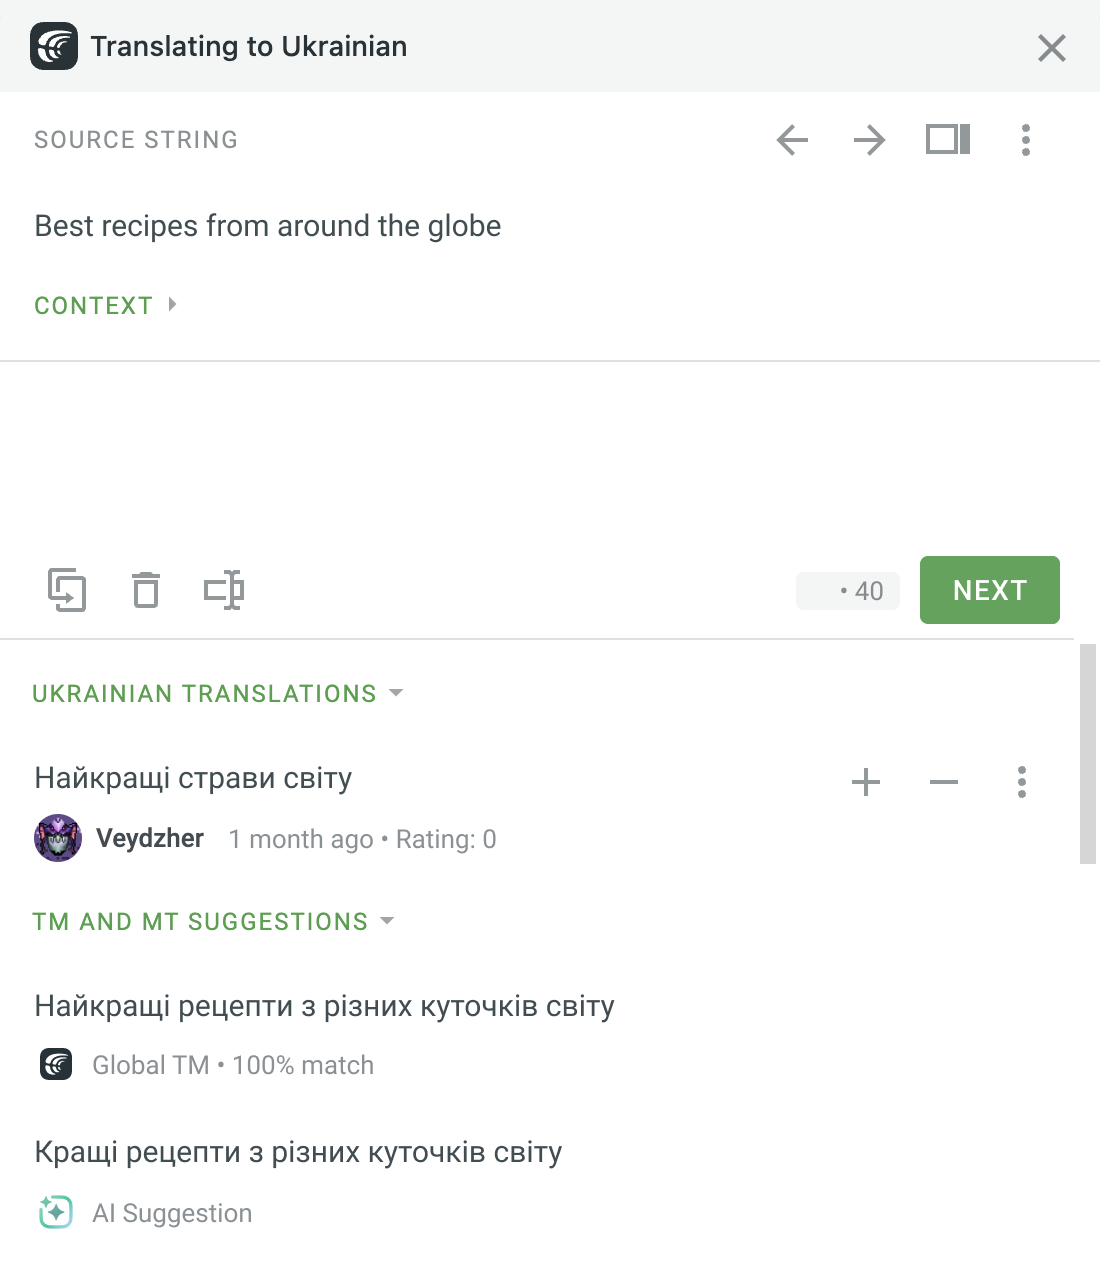
Task: Collapse the TM AND MT SUGGESTIONS section
Action: tap(387, 921)
